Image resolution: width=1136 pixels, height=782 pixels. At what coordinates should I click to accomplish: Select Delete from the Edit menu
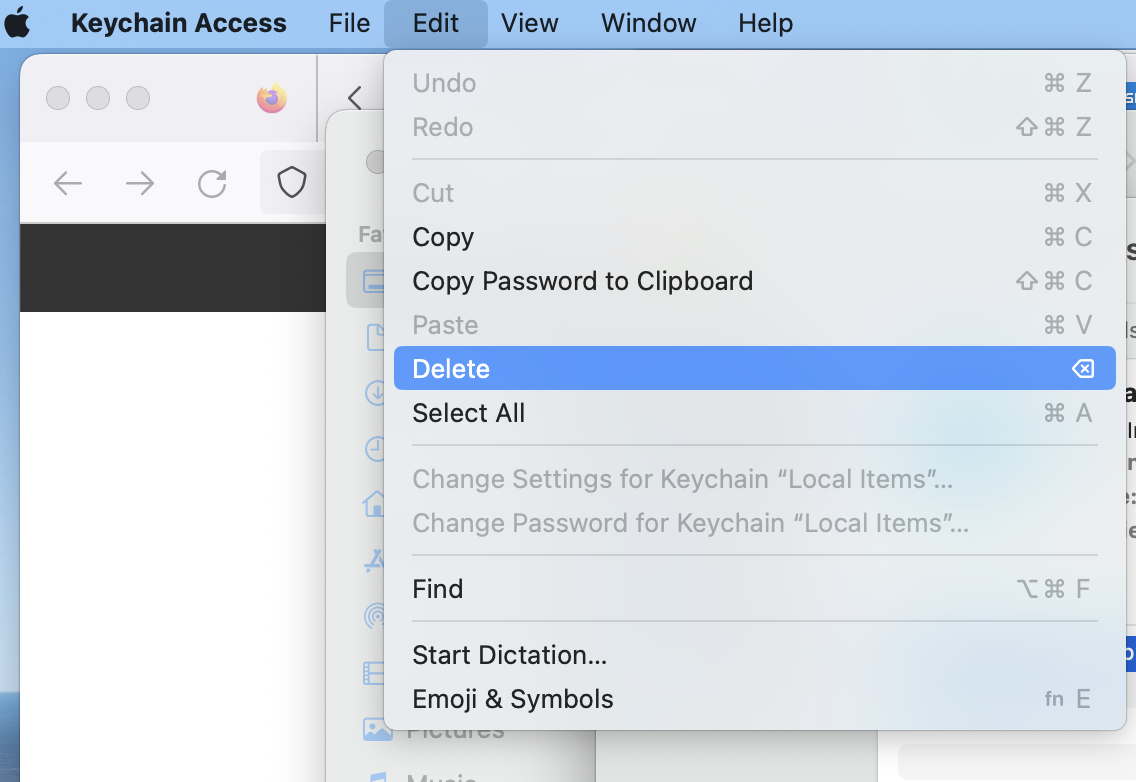tap(450, 368)
